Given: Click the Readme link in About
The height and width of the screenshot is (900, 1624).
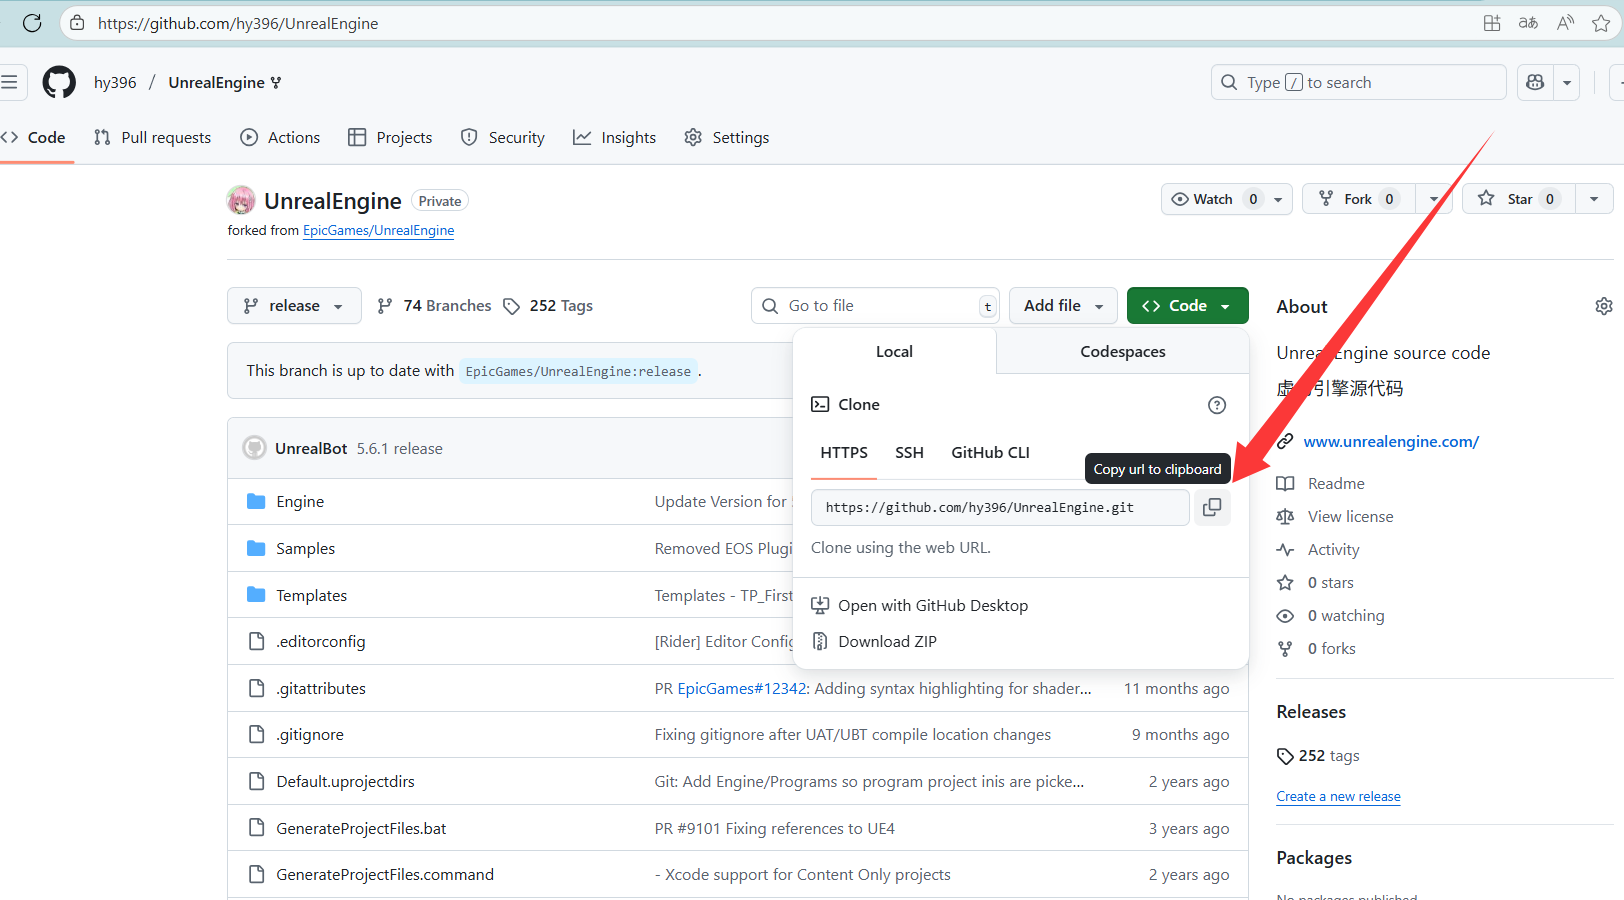Looking at the screenshot, I should [1336, 483].
